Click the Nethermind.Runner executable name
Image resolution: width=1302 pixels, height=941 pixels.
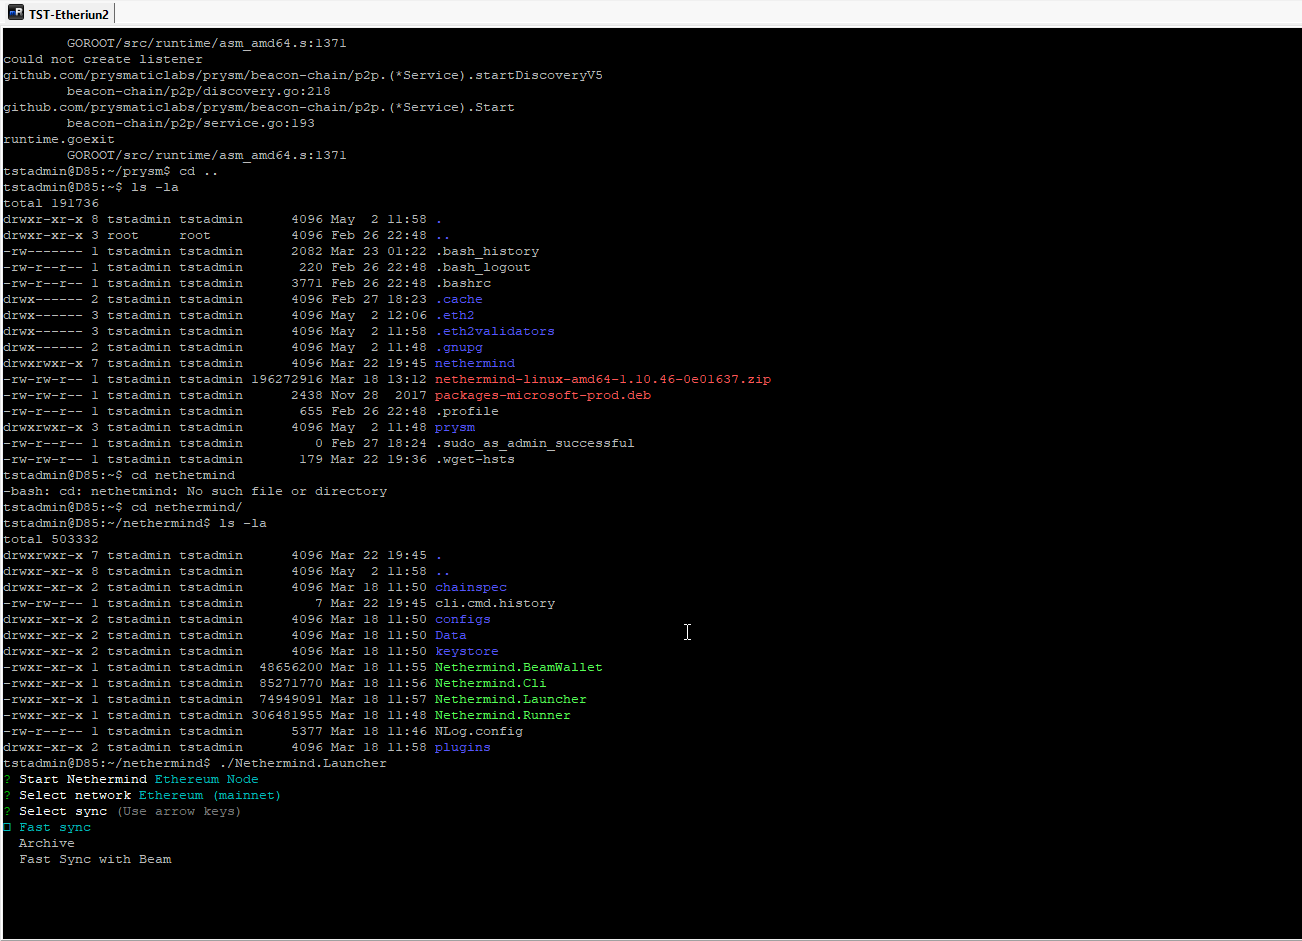click(502, 715)
